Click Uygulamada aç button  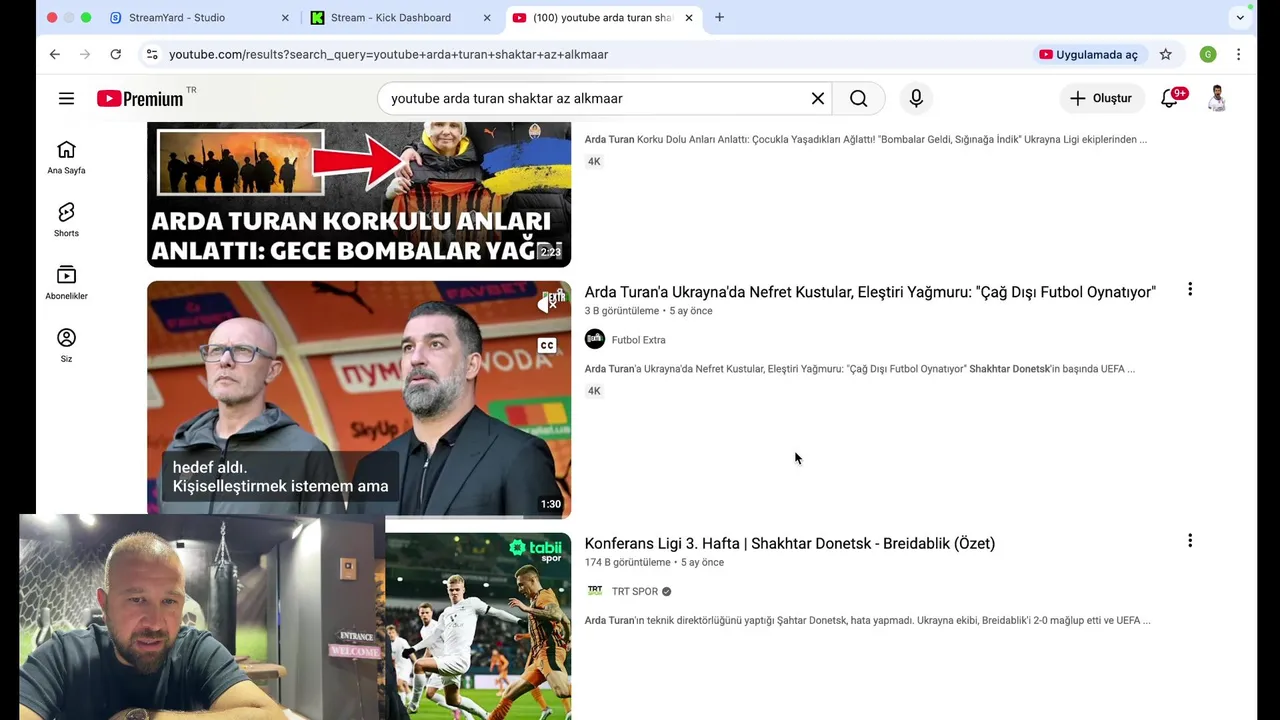coord(1088,54)
